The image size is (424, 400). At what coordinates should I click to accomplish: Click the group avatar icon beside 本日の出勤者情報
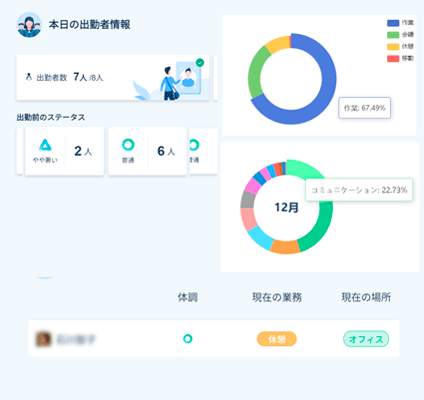click(x=29, y=25)
